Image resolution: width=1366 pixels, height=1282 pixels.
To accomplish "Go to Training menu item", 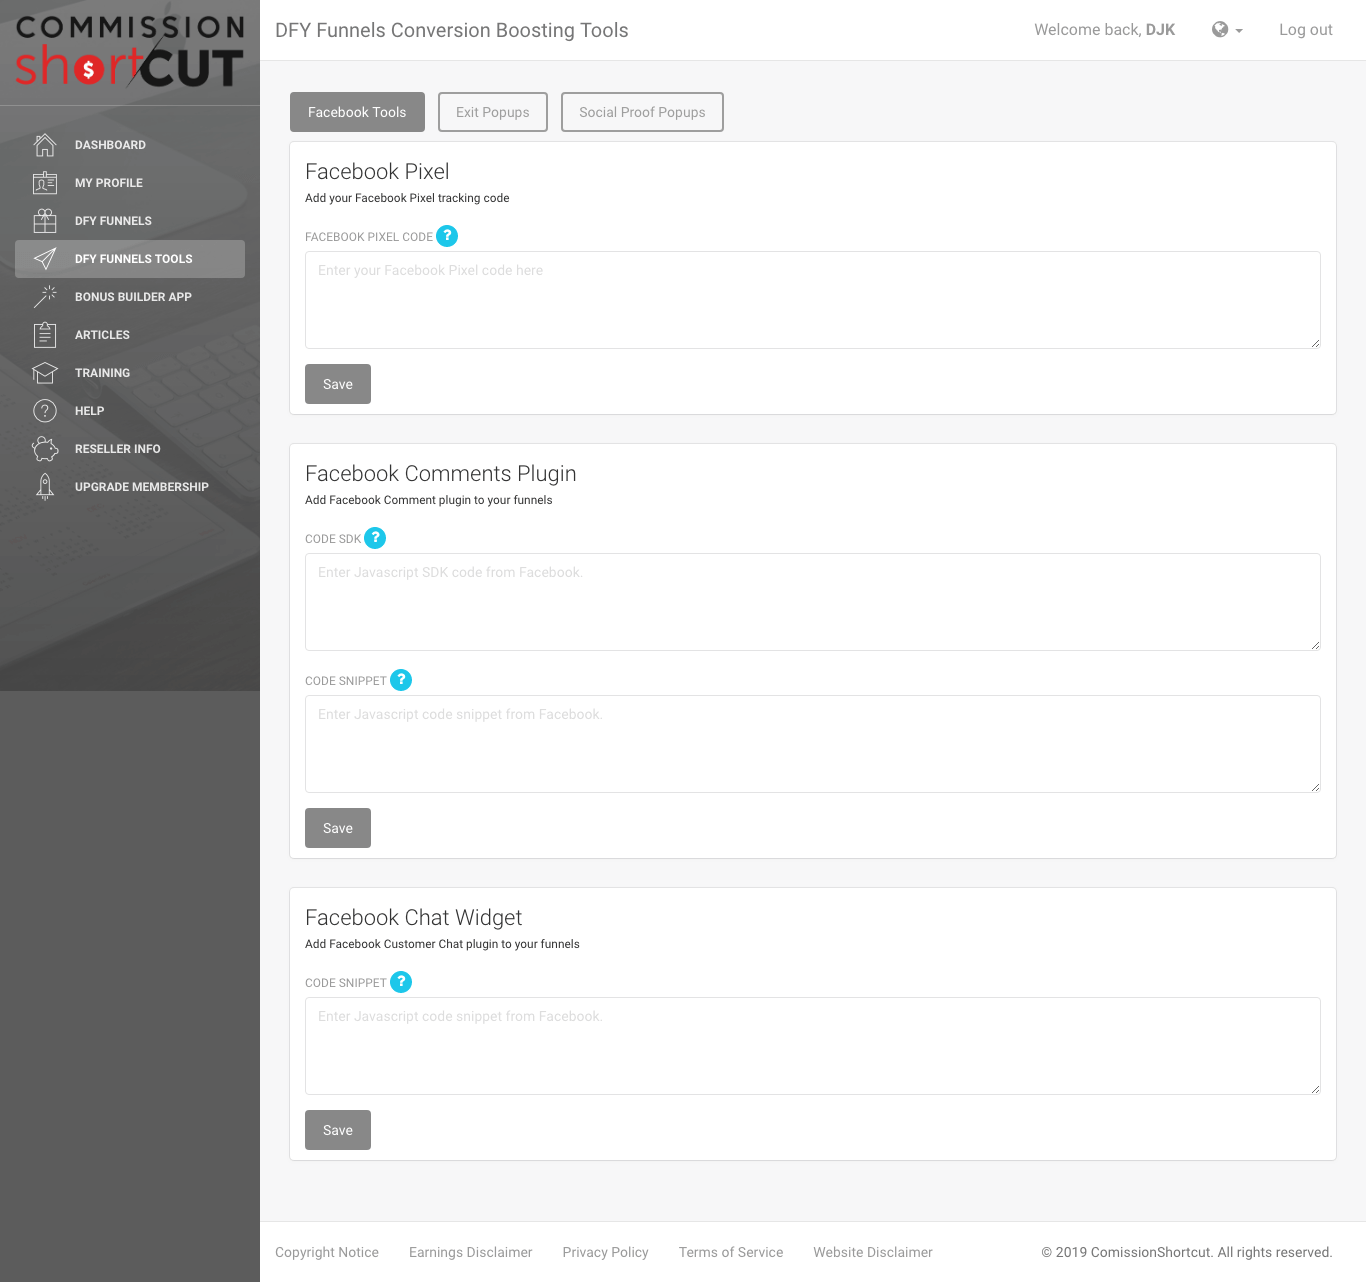I will point(130,373).
